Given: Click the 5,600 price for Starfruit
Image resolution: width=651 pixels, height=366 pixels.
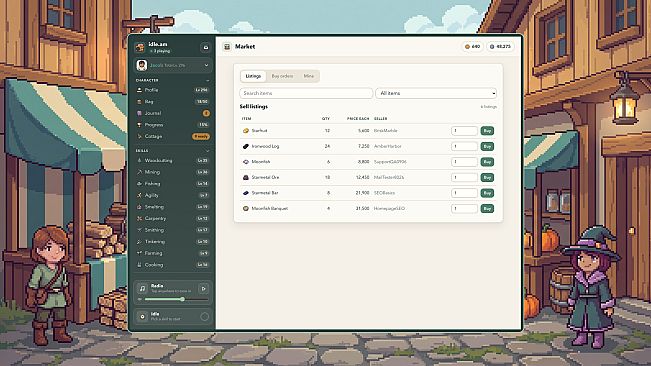Looking at the screenshot, I should click(363, 130).
